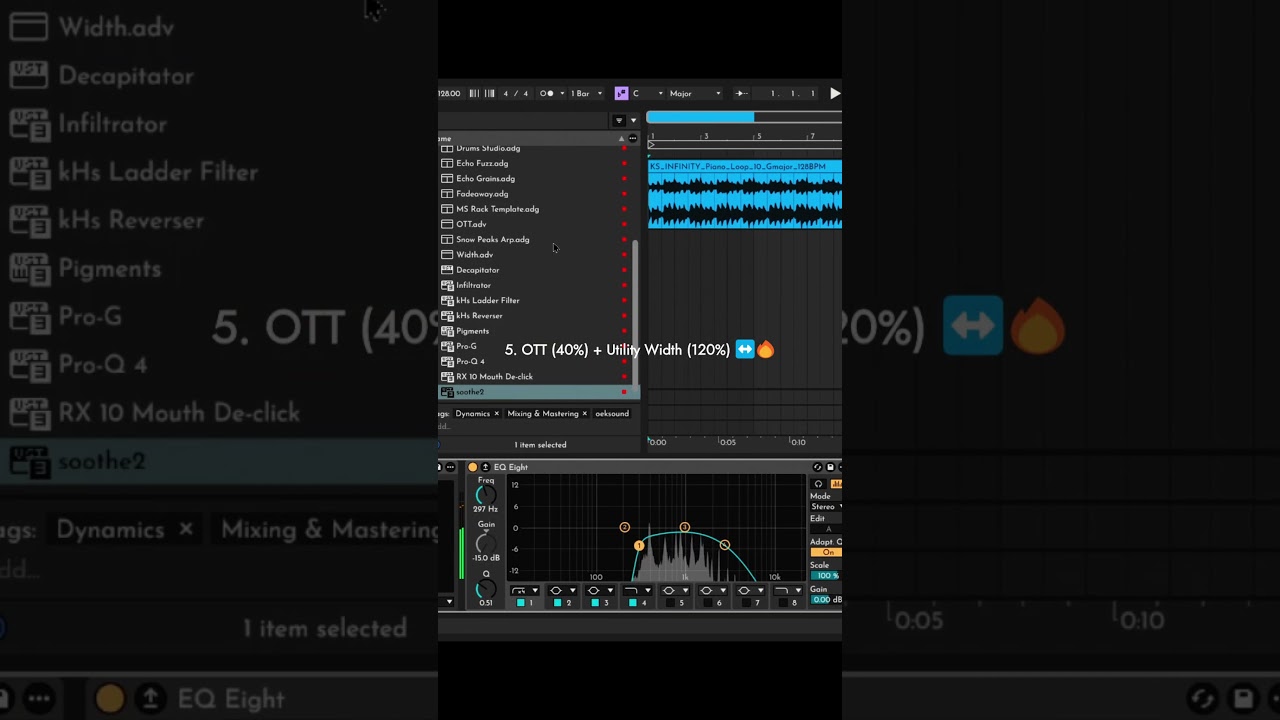Screen dimensions: 1280x720
Task: Toggle the Adapt. Q On button
Action: (x=827, y=552)
